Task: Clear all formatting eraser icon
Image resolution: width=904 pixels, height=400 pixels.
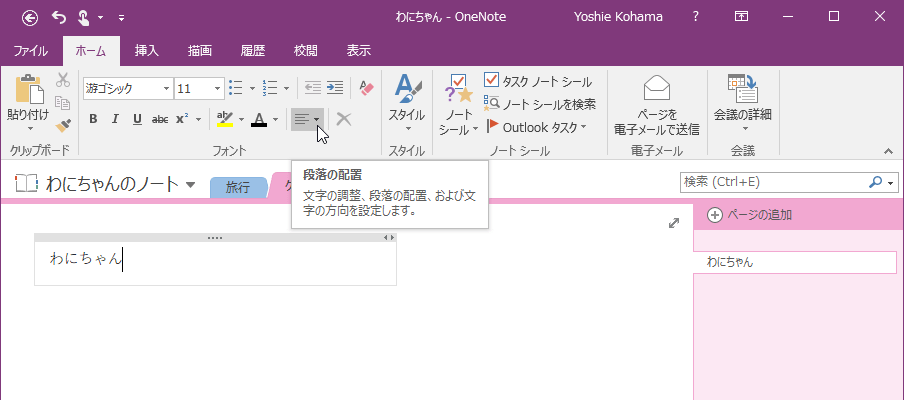Action: (367, 88)
